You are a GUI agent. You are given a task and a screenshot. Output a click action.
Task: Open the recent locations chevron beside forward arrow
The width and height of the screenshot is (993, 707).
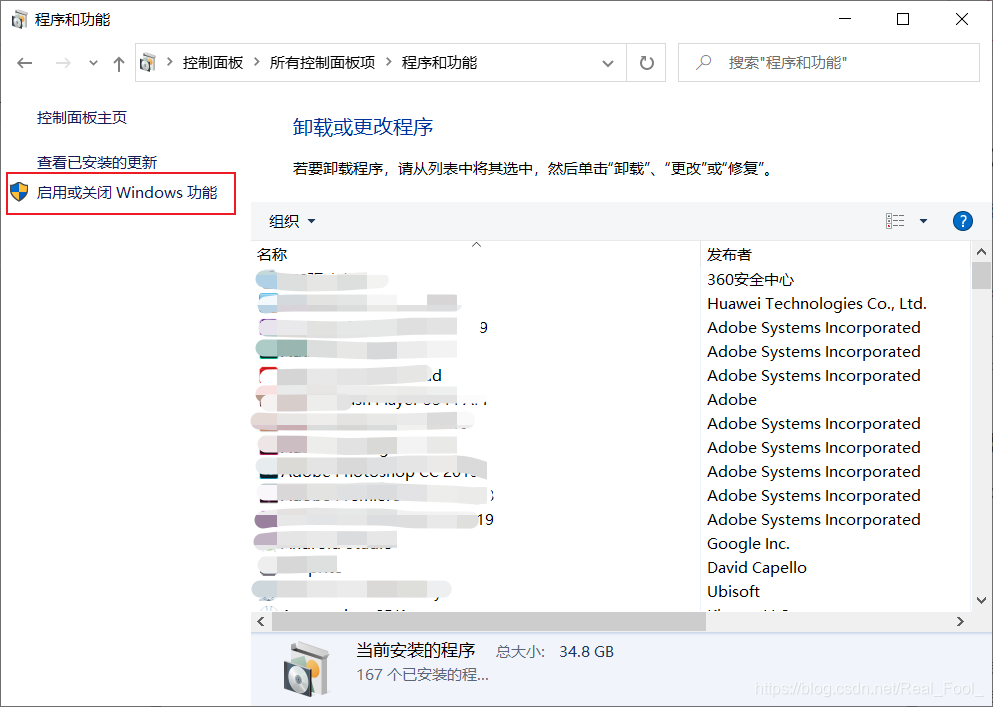click(x=92, y=62)
